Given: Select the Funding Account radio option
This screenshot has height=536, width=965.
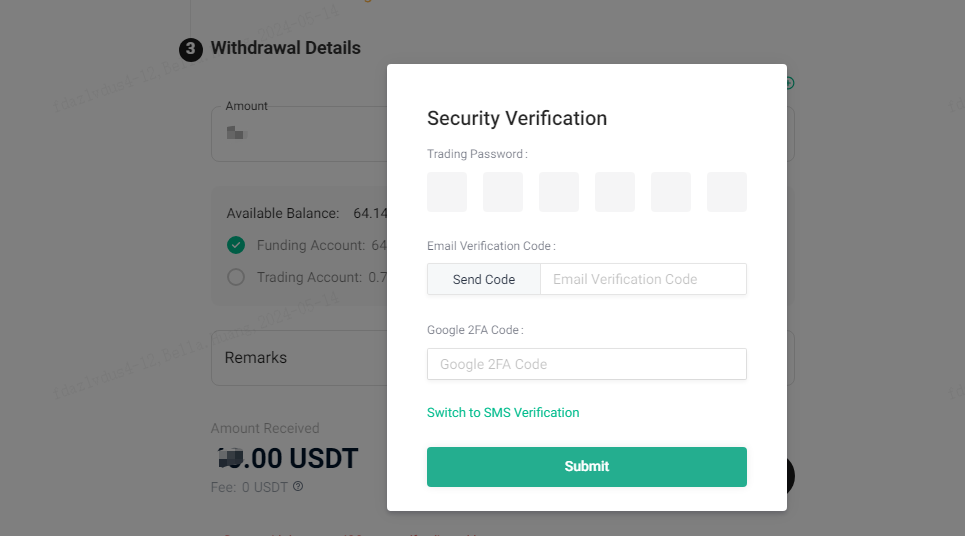Looking at the screenshot, I should coord(236,245).
